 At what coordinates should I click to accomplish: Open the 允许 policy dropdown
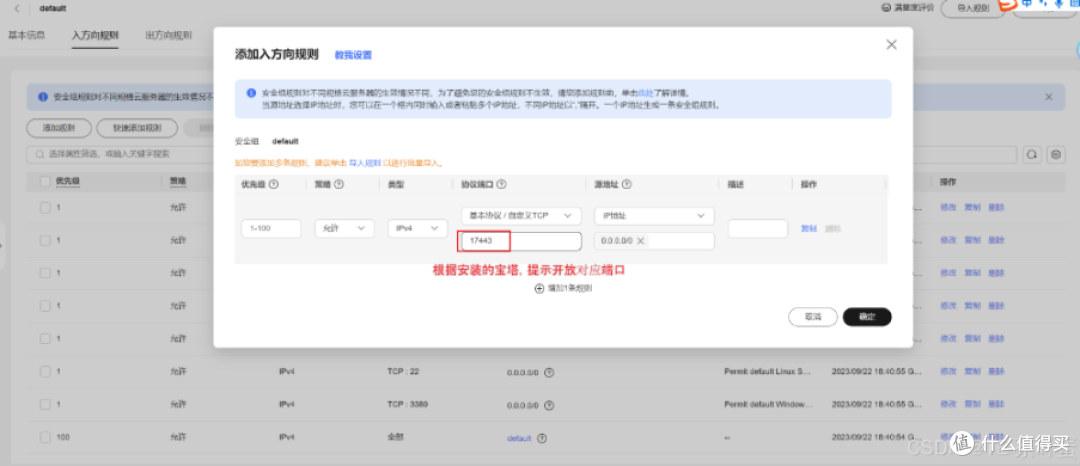[x=344, y=229]
